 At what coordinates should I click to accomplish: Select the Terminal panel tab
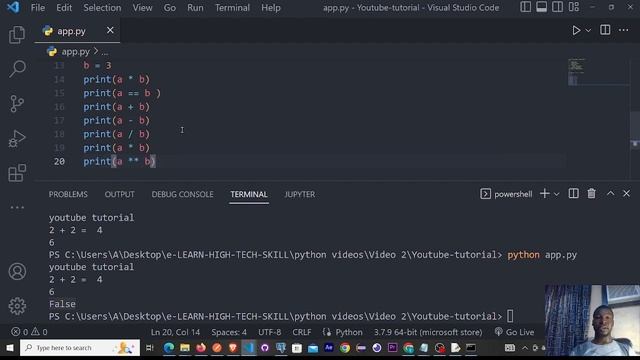pyautogui.click(x=249, y=194)
